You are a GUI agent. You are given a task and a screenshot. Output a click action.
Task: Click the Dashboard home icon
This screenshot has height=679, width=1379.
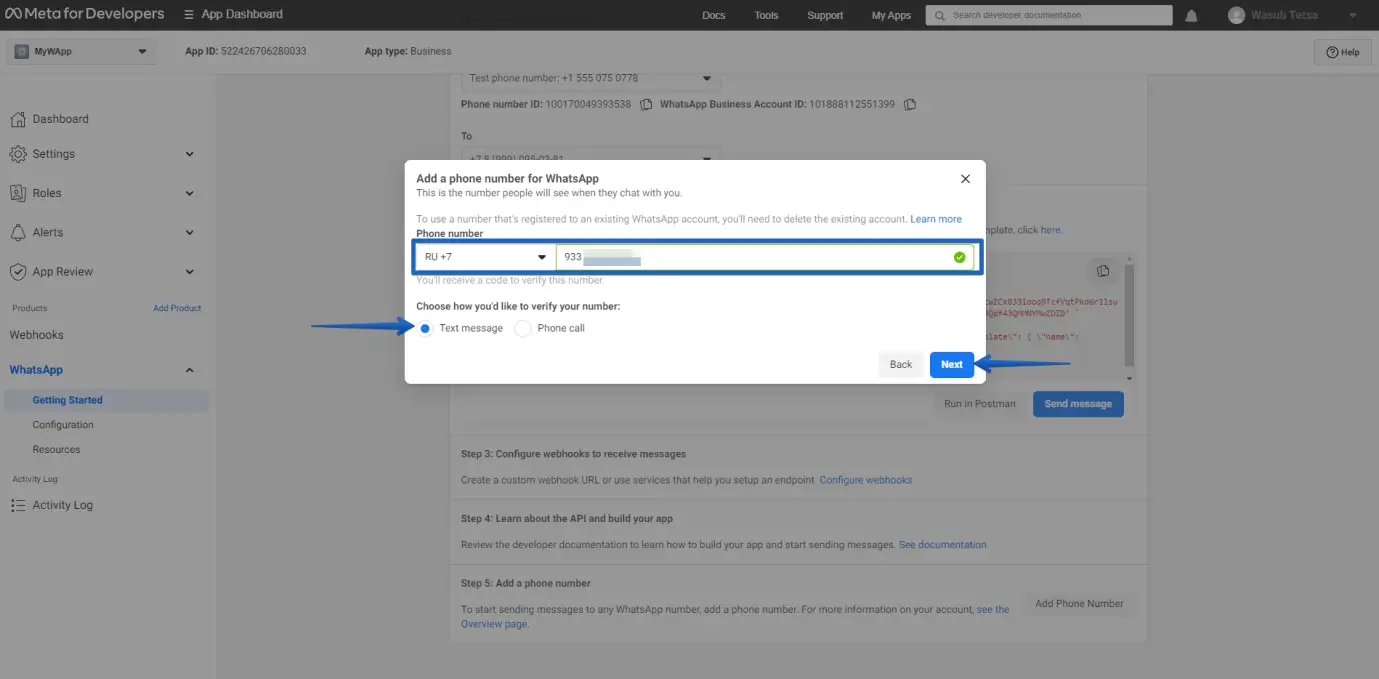click(x=18, y=119)
